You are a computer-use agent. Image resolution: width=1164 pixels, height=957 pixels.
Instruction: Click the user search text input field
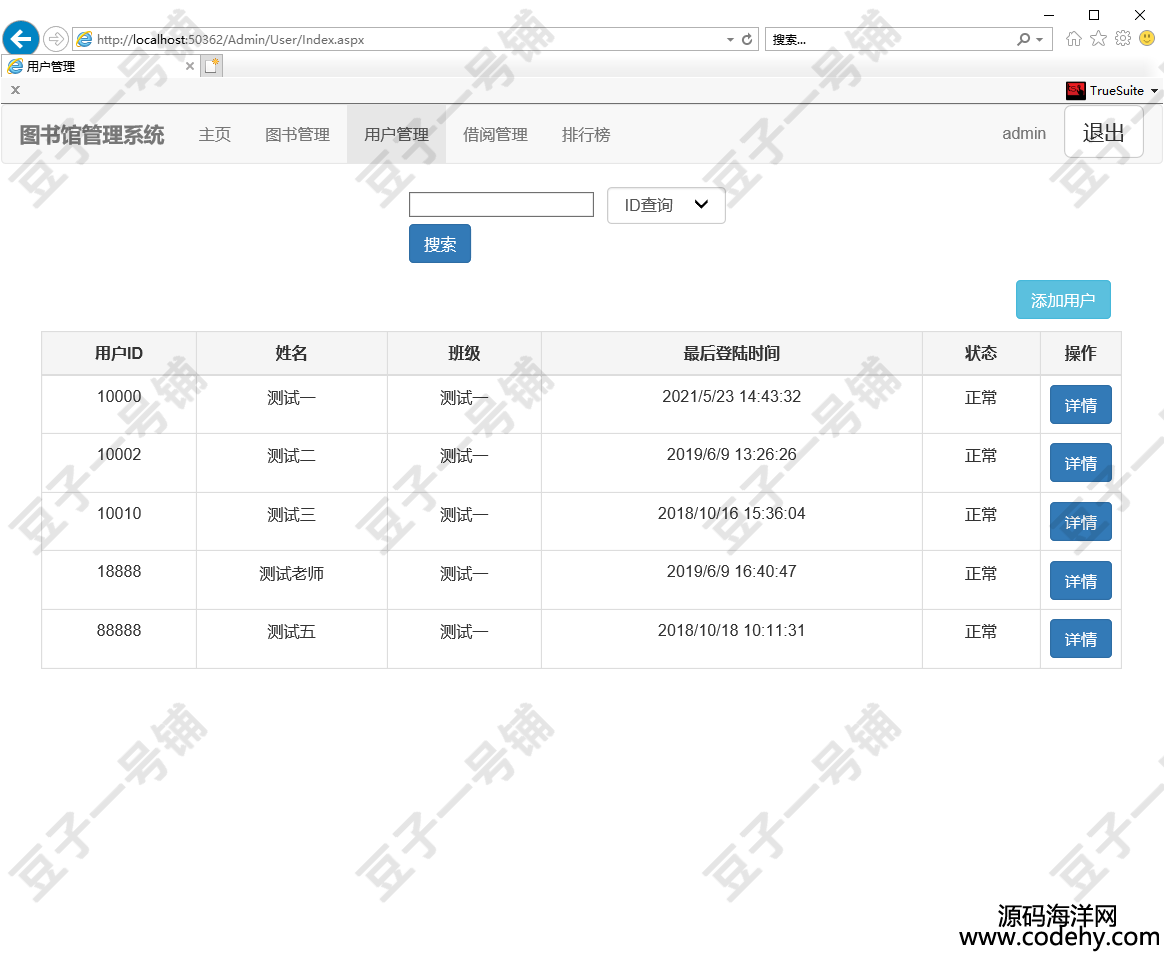pos(501,205)
